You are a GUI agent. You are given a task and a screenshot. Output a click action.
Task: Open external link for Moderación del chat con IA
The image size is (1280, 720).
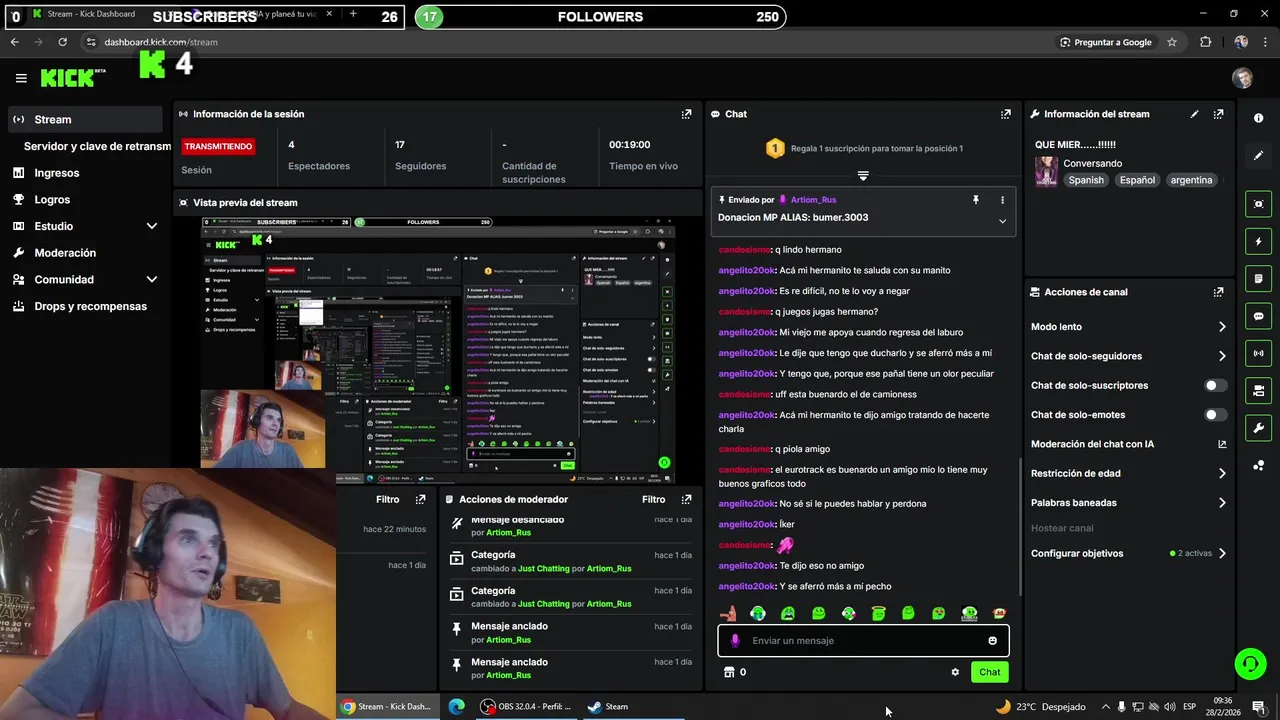click(x=1222, y=444)
